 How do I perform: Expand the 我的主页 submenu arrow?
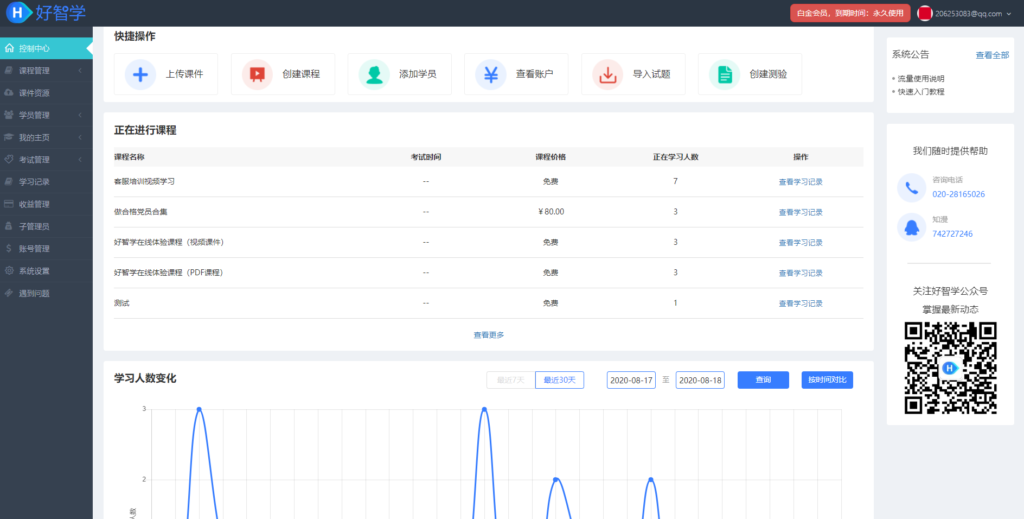[80, 137]
